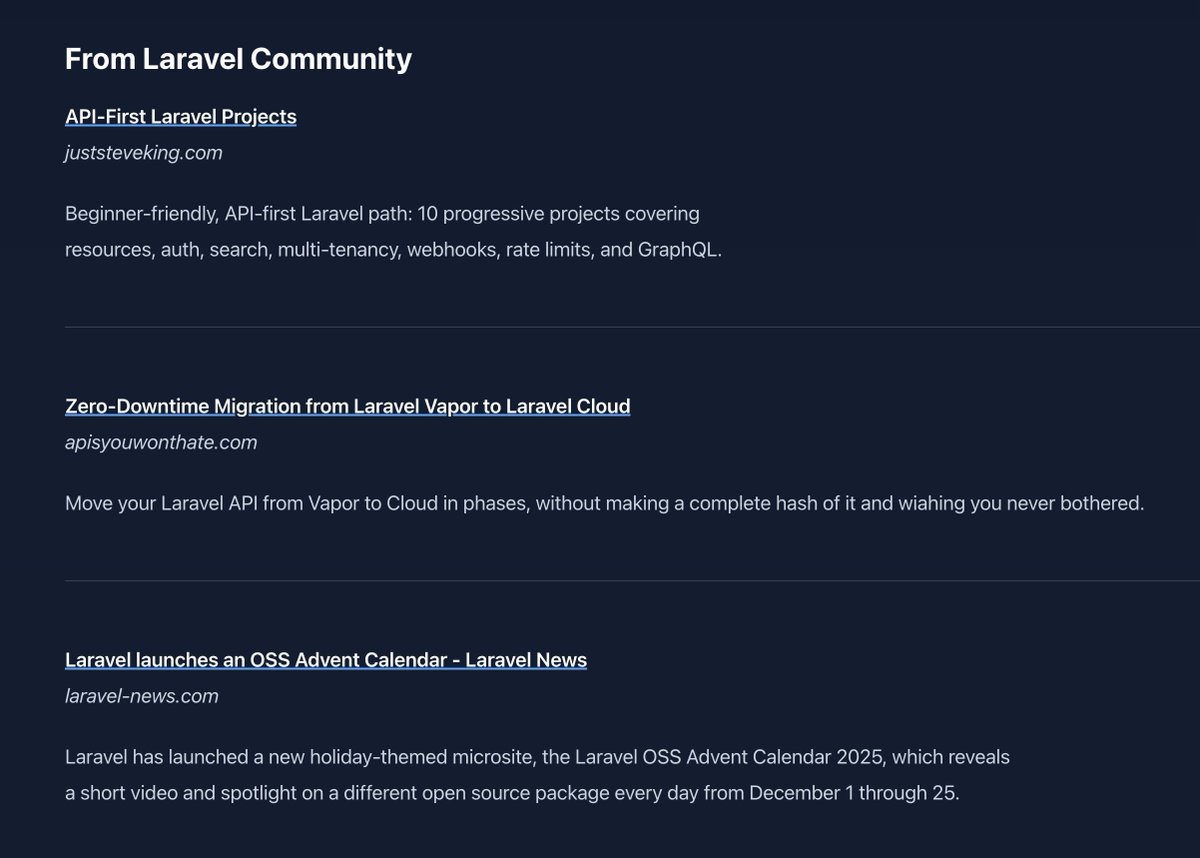Select the apisyouwonthate.com source label
Image resolution: width=1200 pixels, height=858 pixels.
point(161,442)
